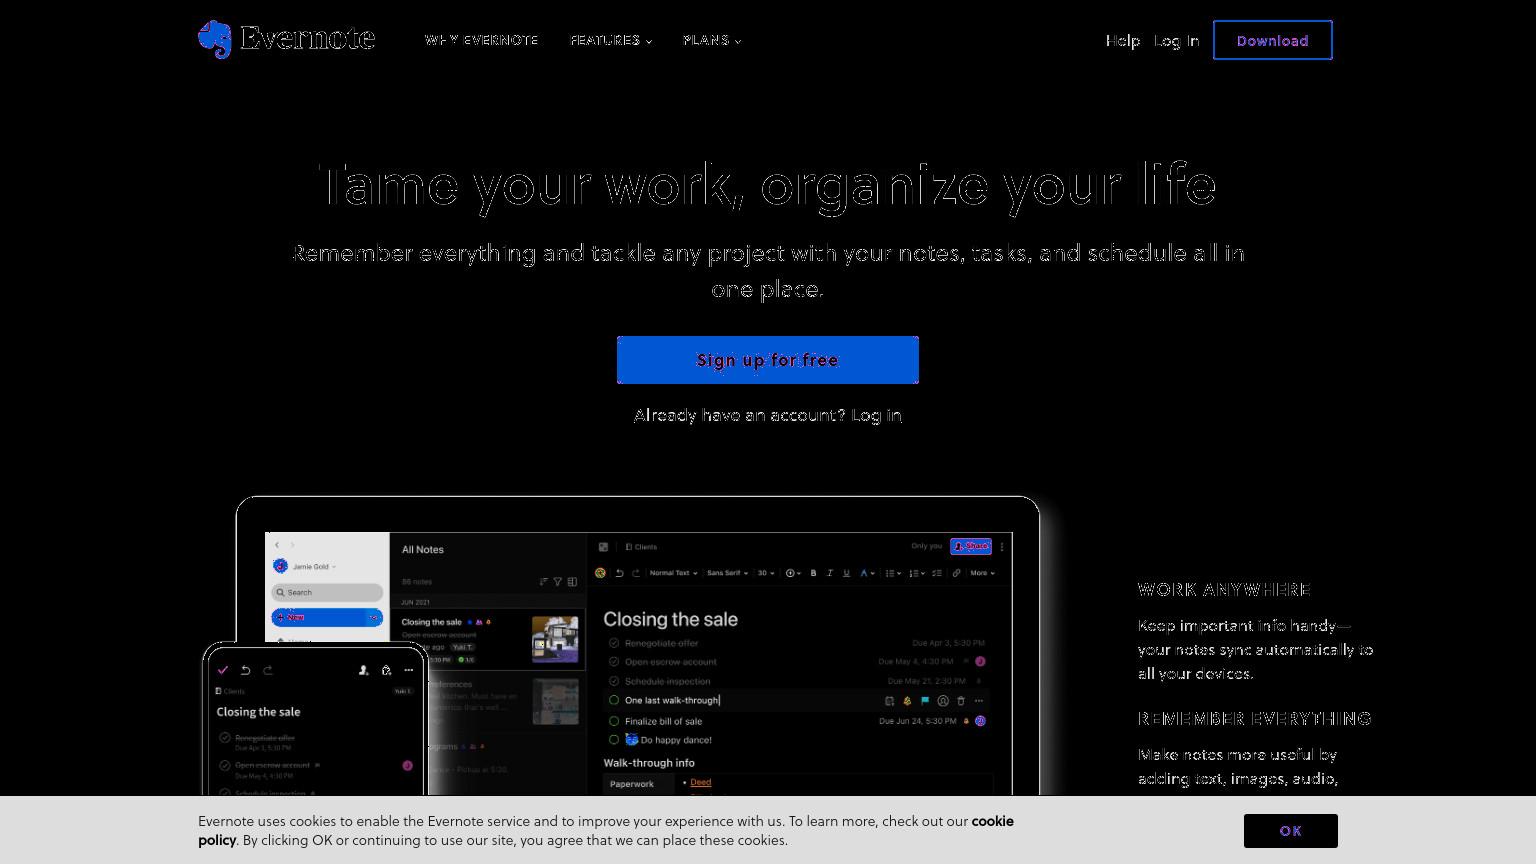Screen dimensions: 1536x864
Task: Click the Share button in the note
Action: (x=971, y=546)
